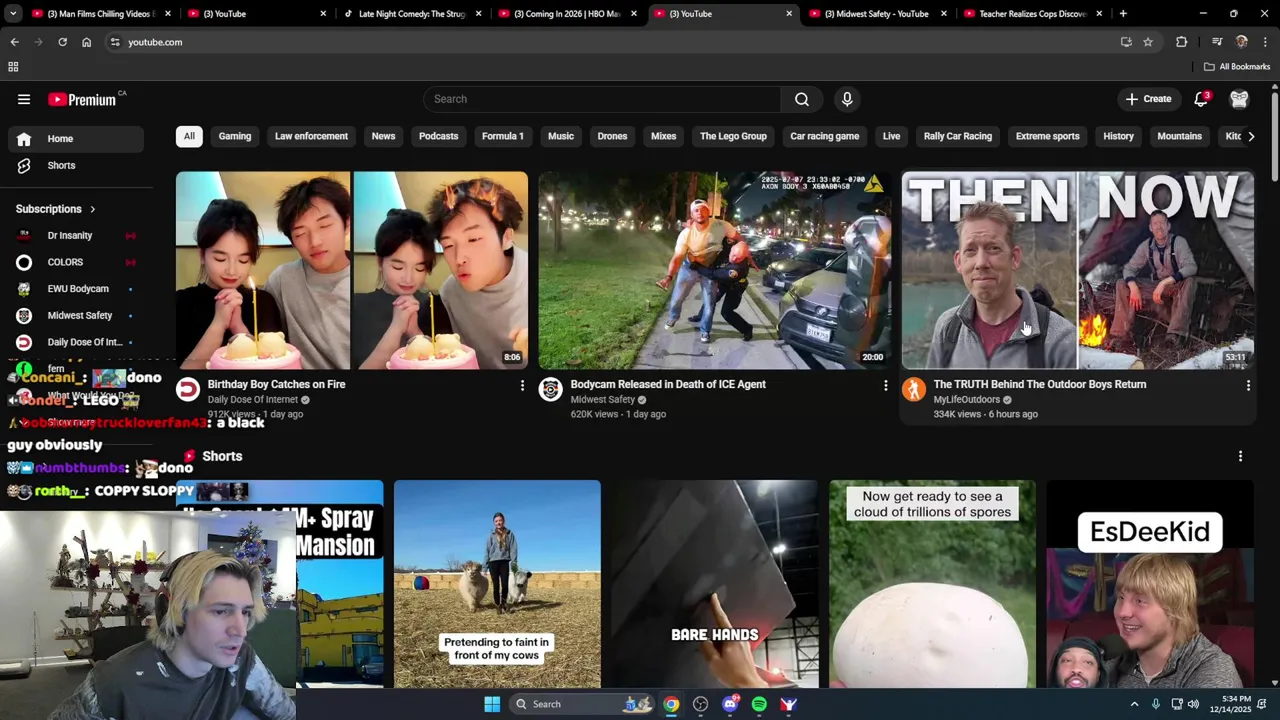This screenshot has height=720, width=1280.
Task: Open Discord from the taskbar
Action: coord(730,704)
